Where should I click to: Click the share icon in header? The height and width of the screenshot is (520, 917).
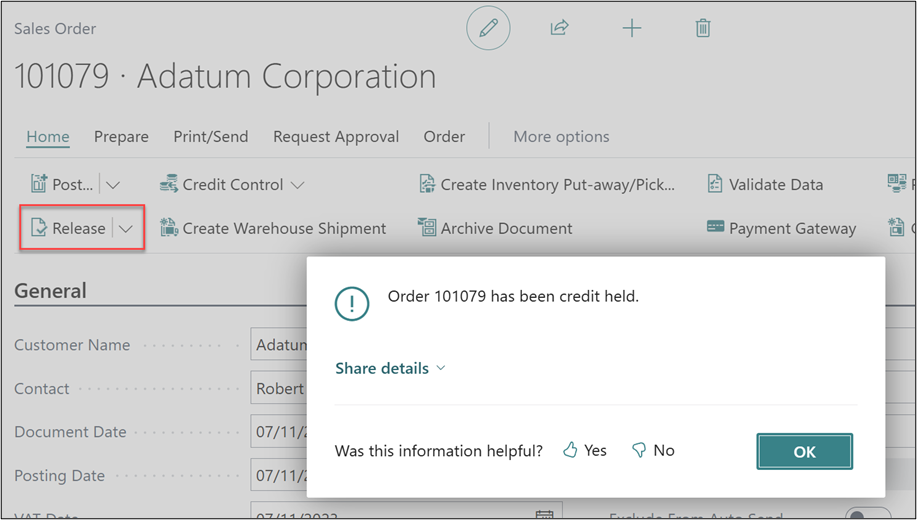click(559, 29)
